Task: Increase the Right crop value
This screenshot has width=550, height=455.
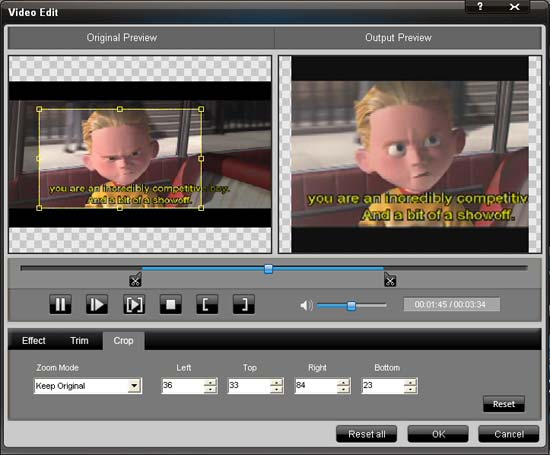Action: click(343, 382)
